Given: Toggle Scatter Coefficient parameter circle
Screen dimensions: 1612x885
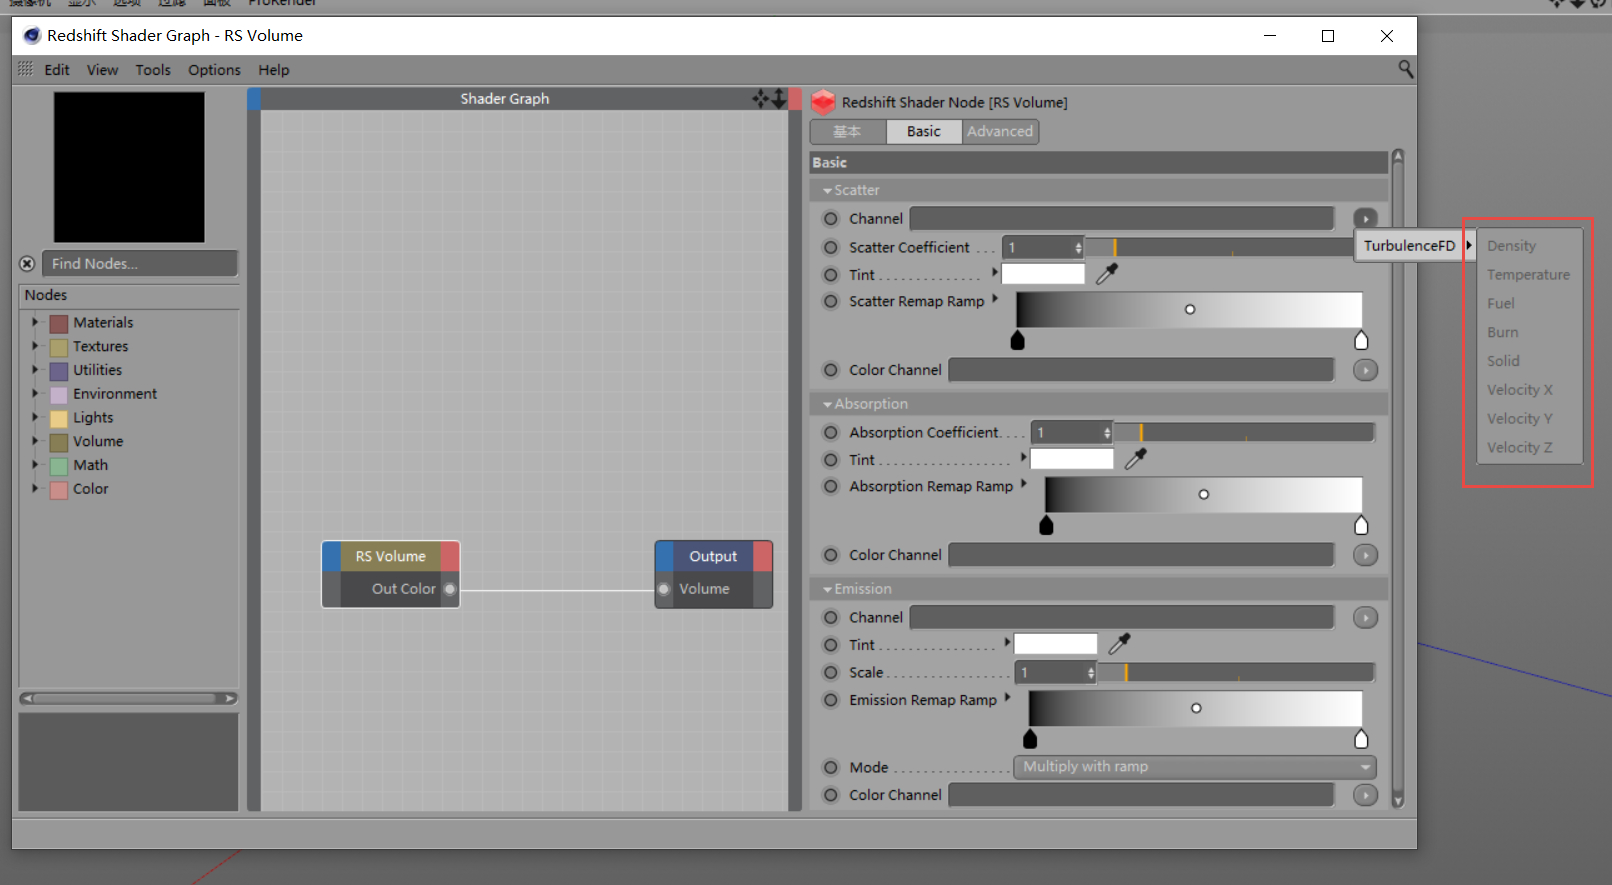Looking at the screenshot, I should point(831,247).
